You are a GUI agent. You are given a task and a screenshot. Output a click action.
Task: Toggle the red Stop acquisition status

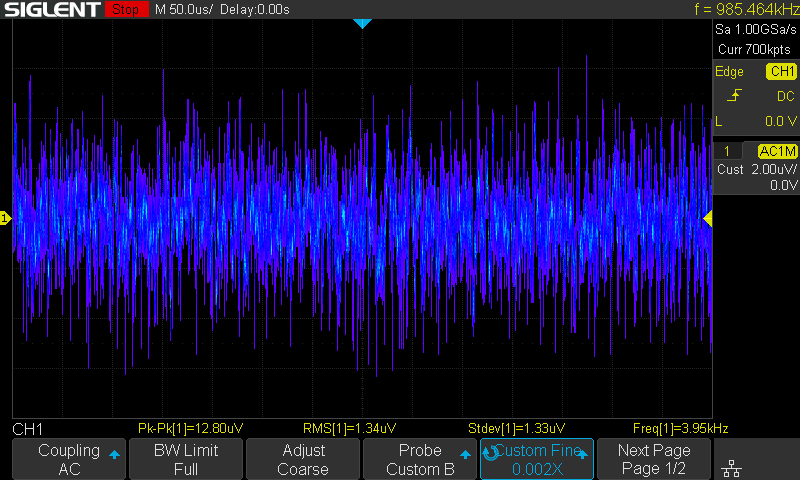124,10
